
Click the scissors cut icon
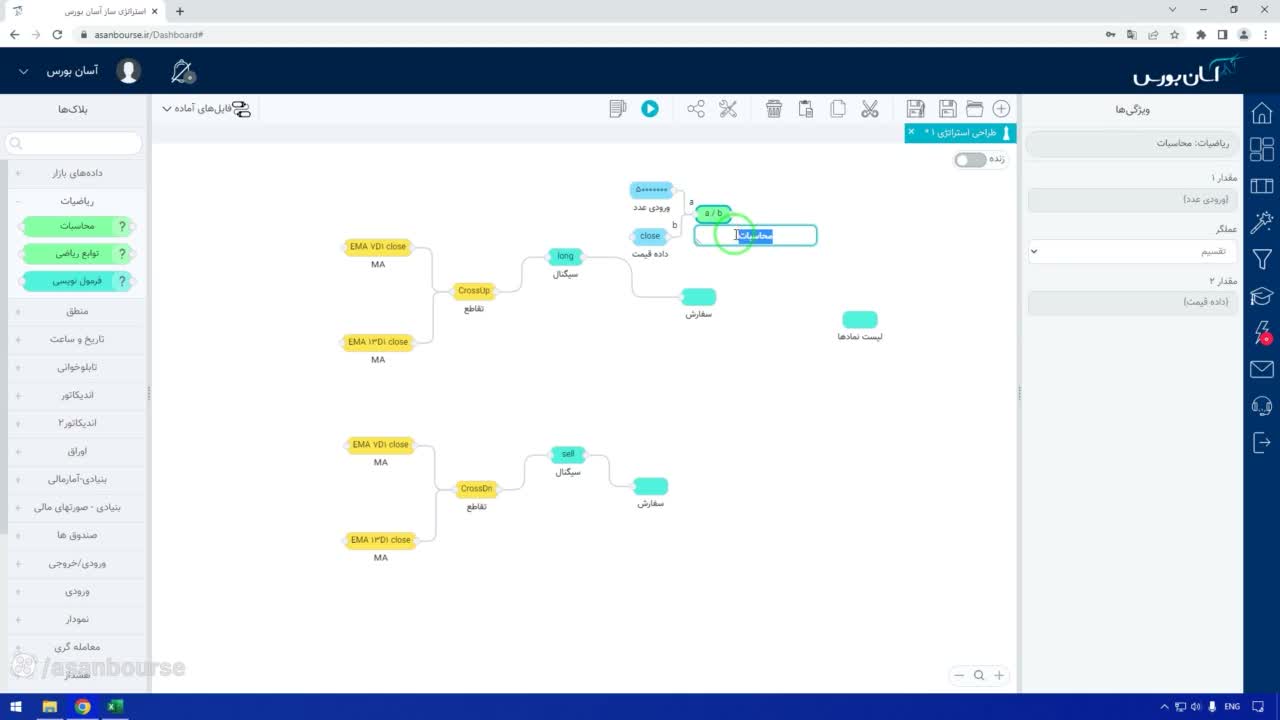click(x=869, y=109)
